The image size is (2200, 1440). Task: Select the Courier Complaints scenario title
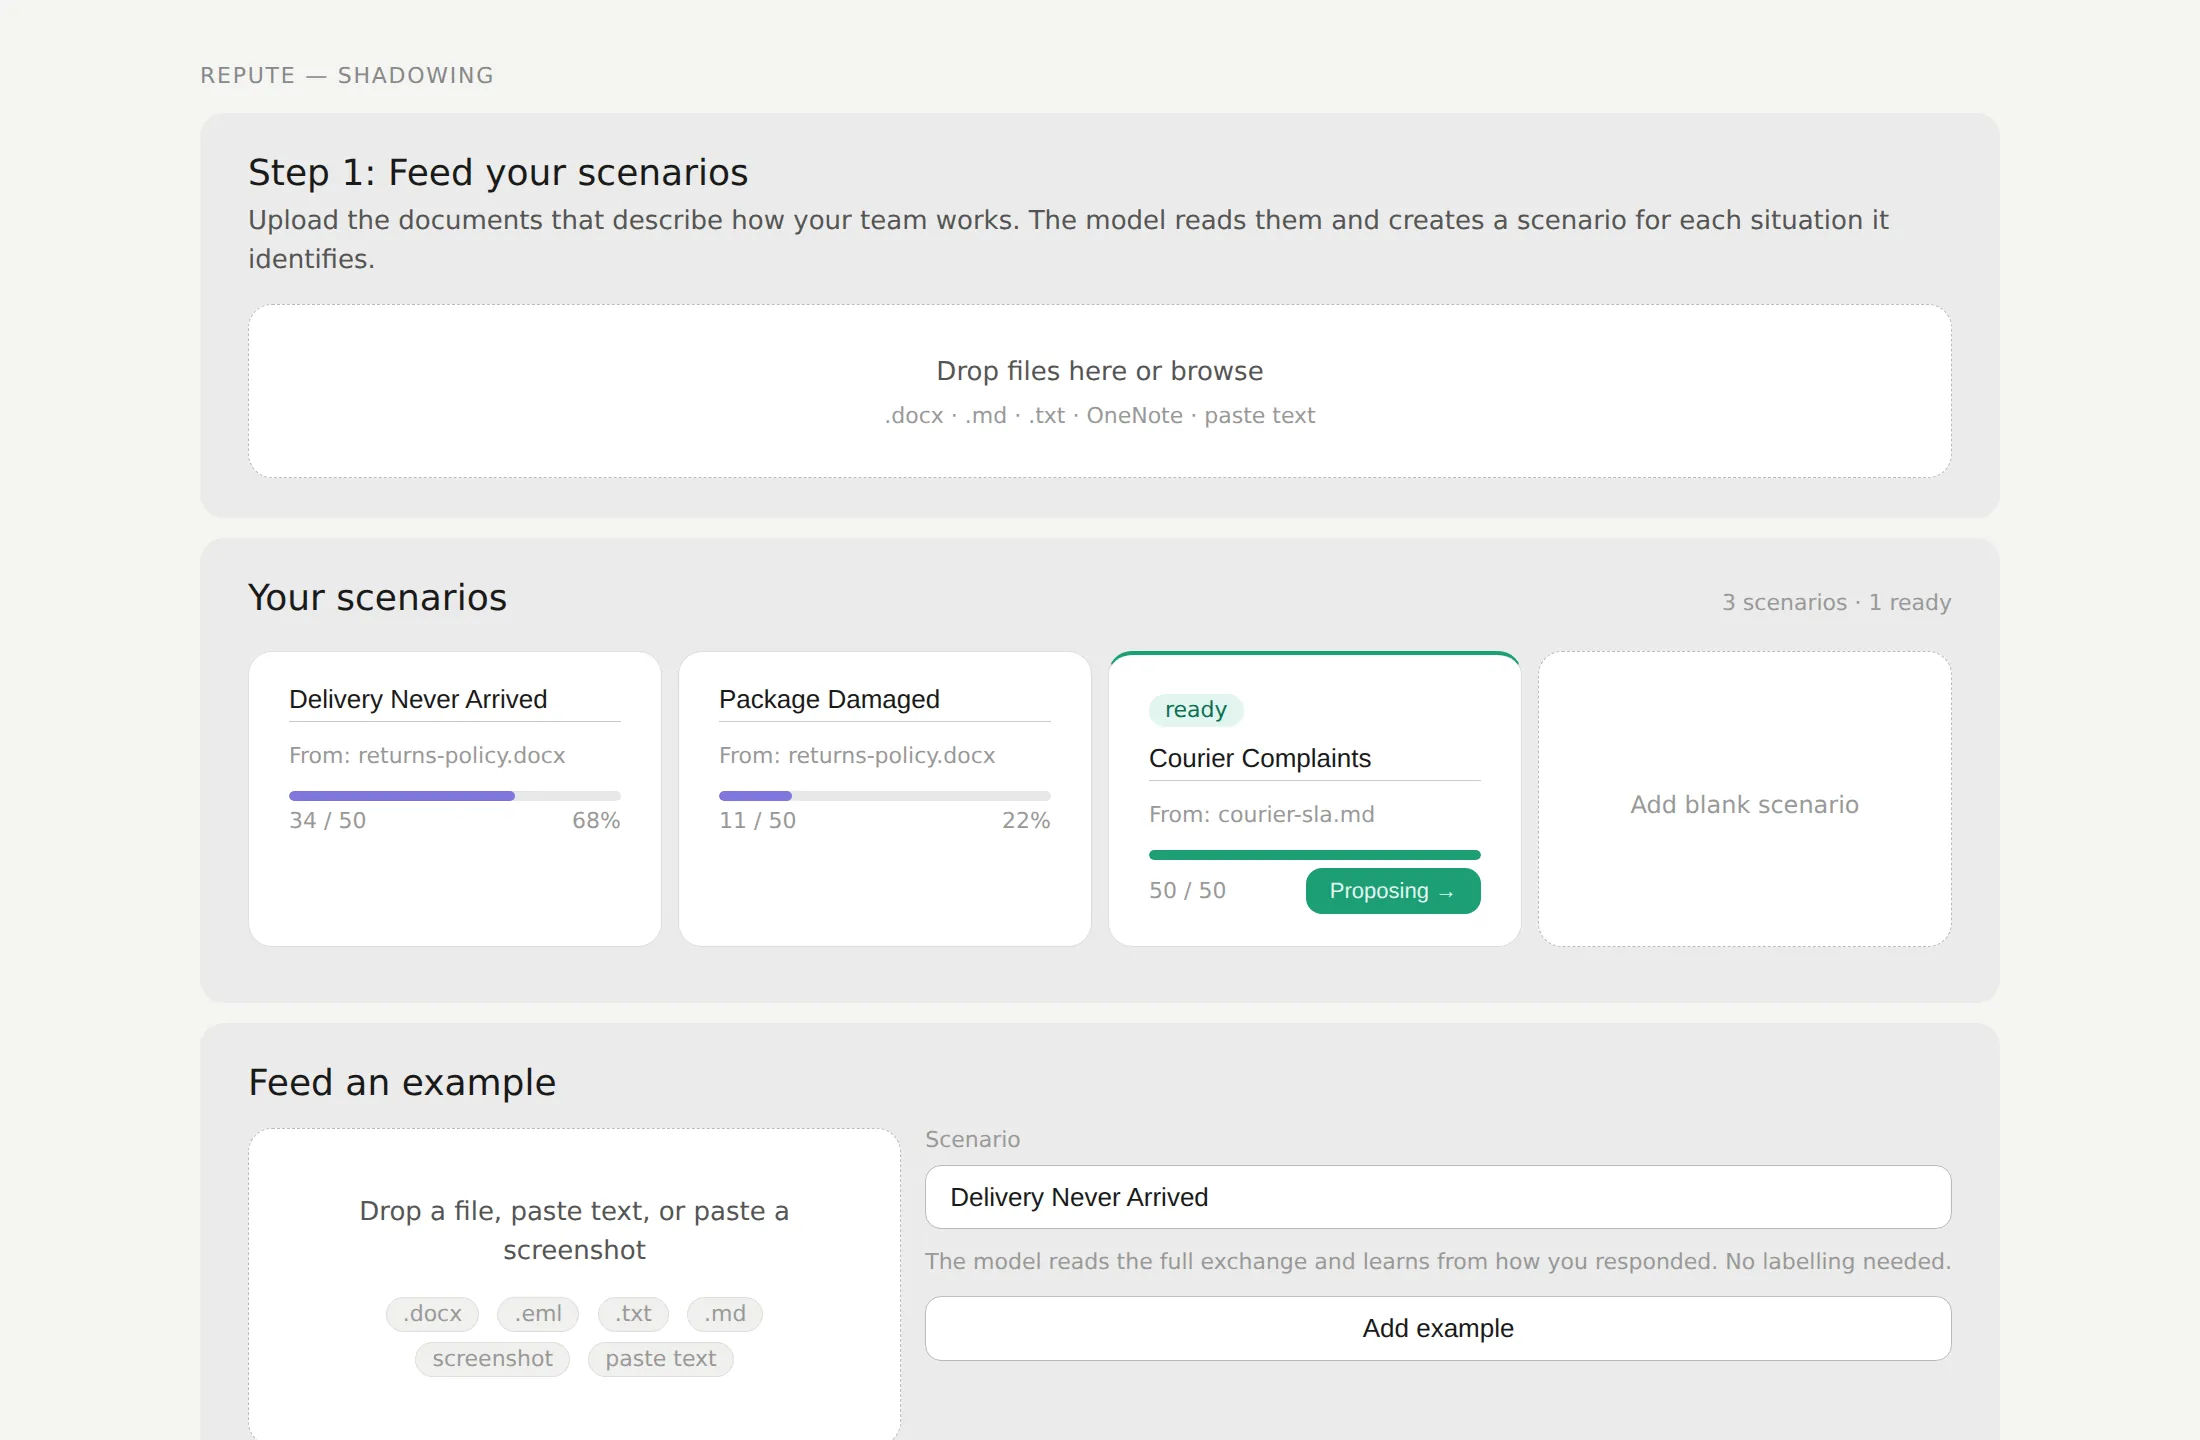[x=1315, y=758]
